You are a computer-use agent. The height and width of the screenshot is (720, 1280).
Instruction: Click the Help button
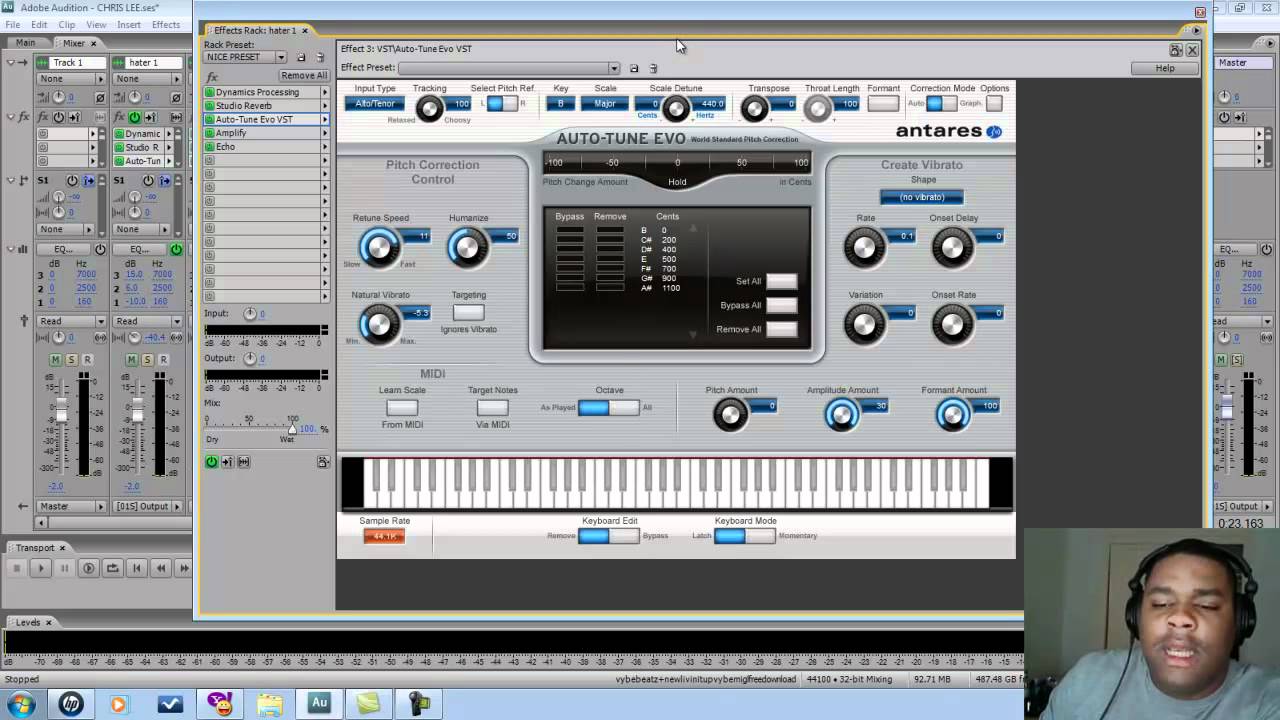coord(1165,68)
